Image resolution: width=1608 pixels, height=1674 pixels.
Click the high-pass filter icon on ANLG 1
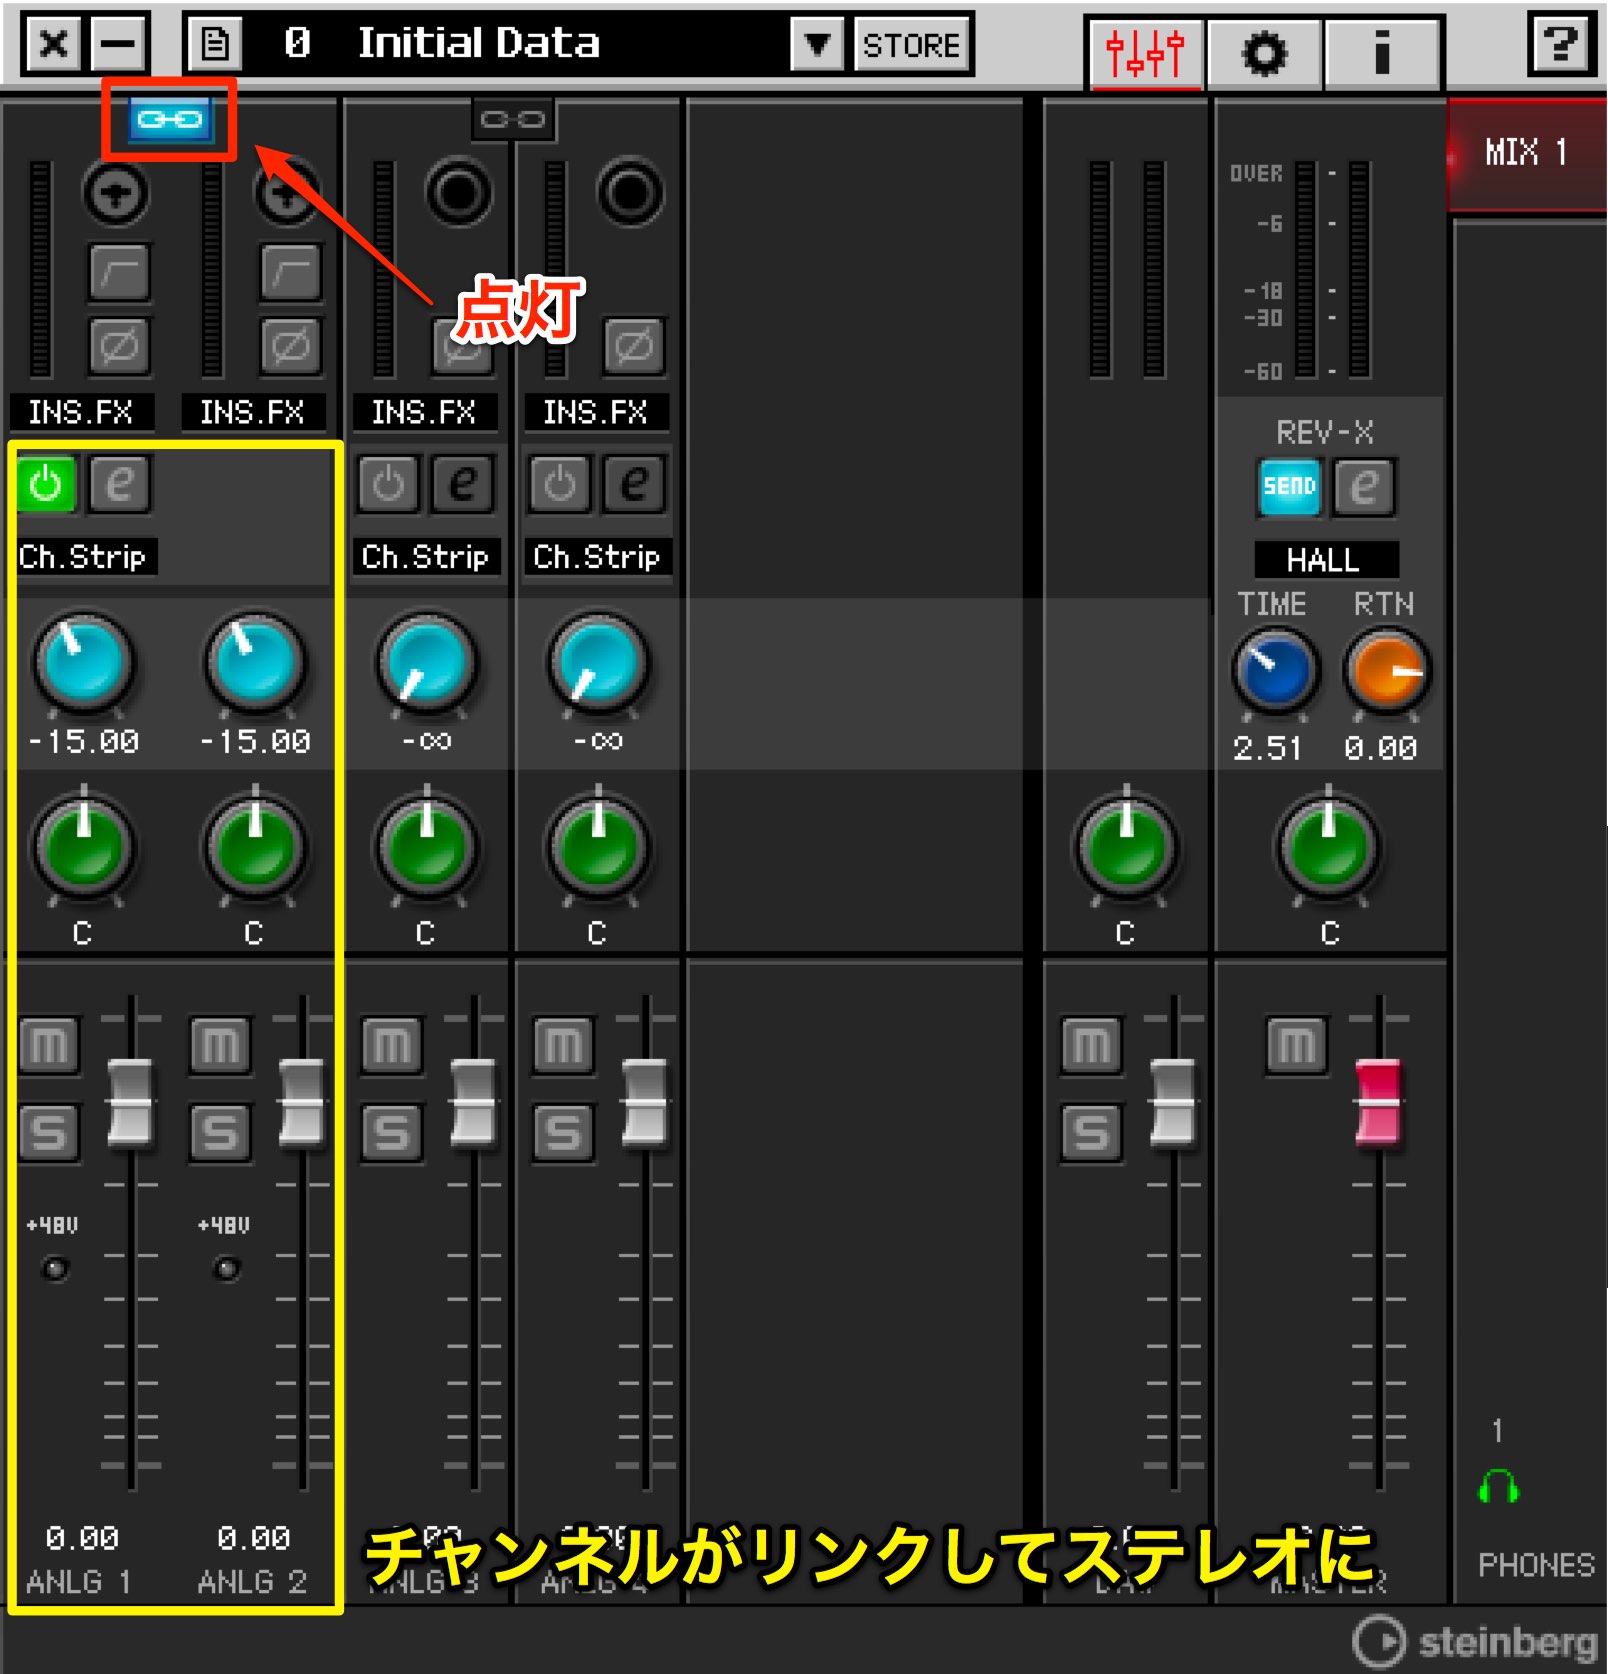tap(119, 271)
